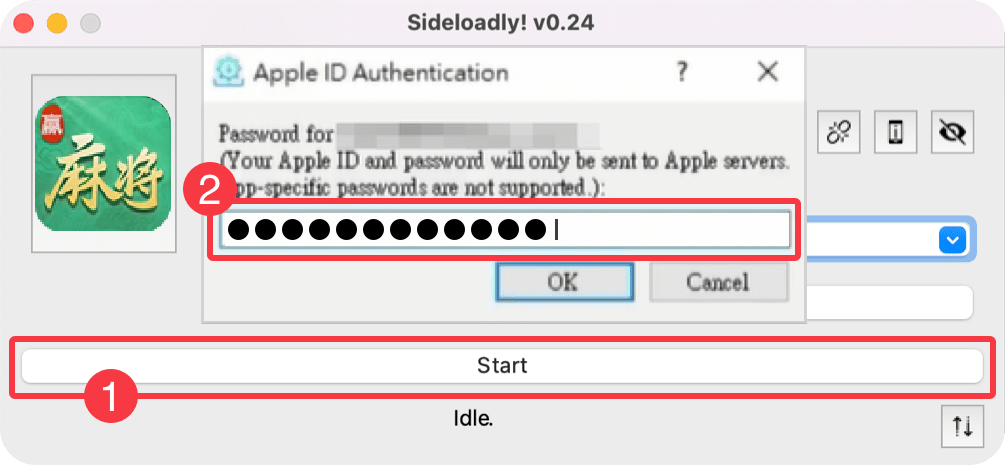Click the up-down arrows log icon
This screenshot has height=465, width=1005.
point(962,427)
